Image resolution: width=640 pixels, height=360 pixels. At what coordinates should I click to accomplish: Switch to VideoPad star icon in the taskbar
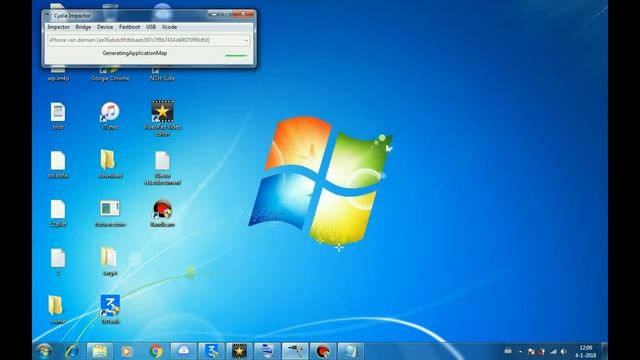[x=239, y=351]
